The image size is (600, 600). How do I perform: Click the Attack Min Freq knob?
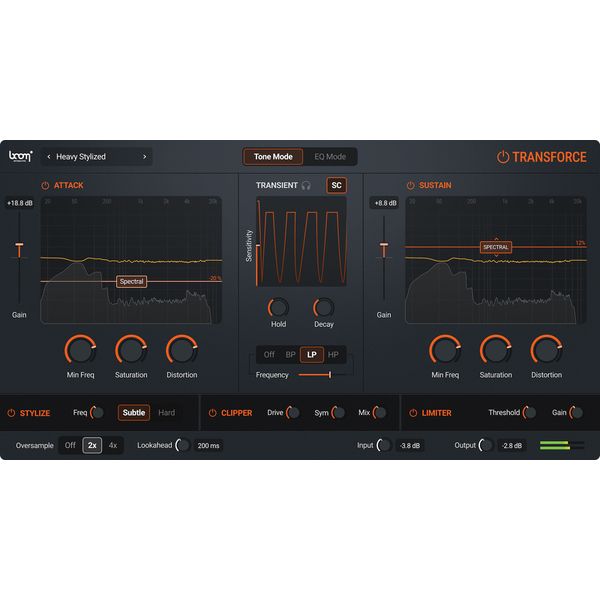[x=80, y=350]
